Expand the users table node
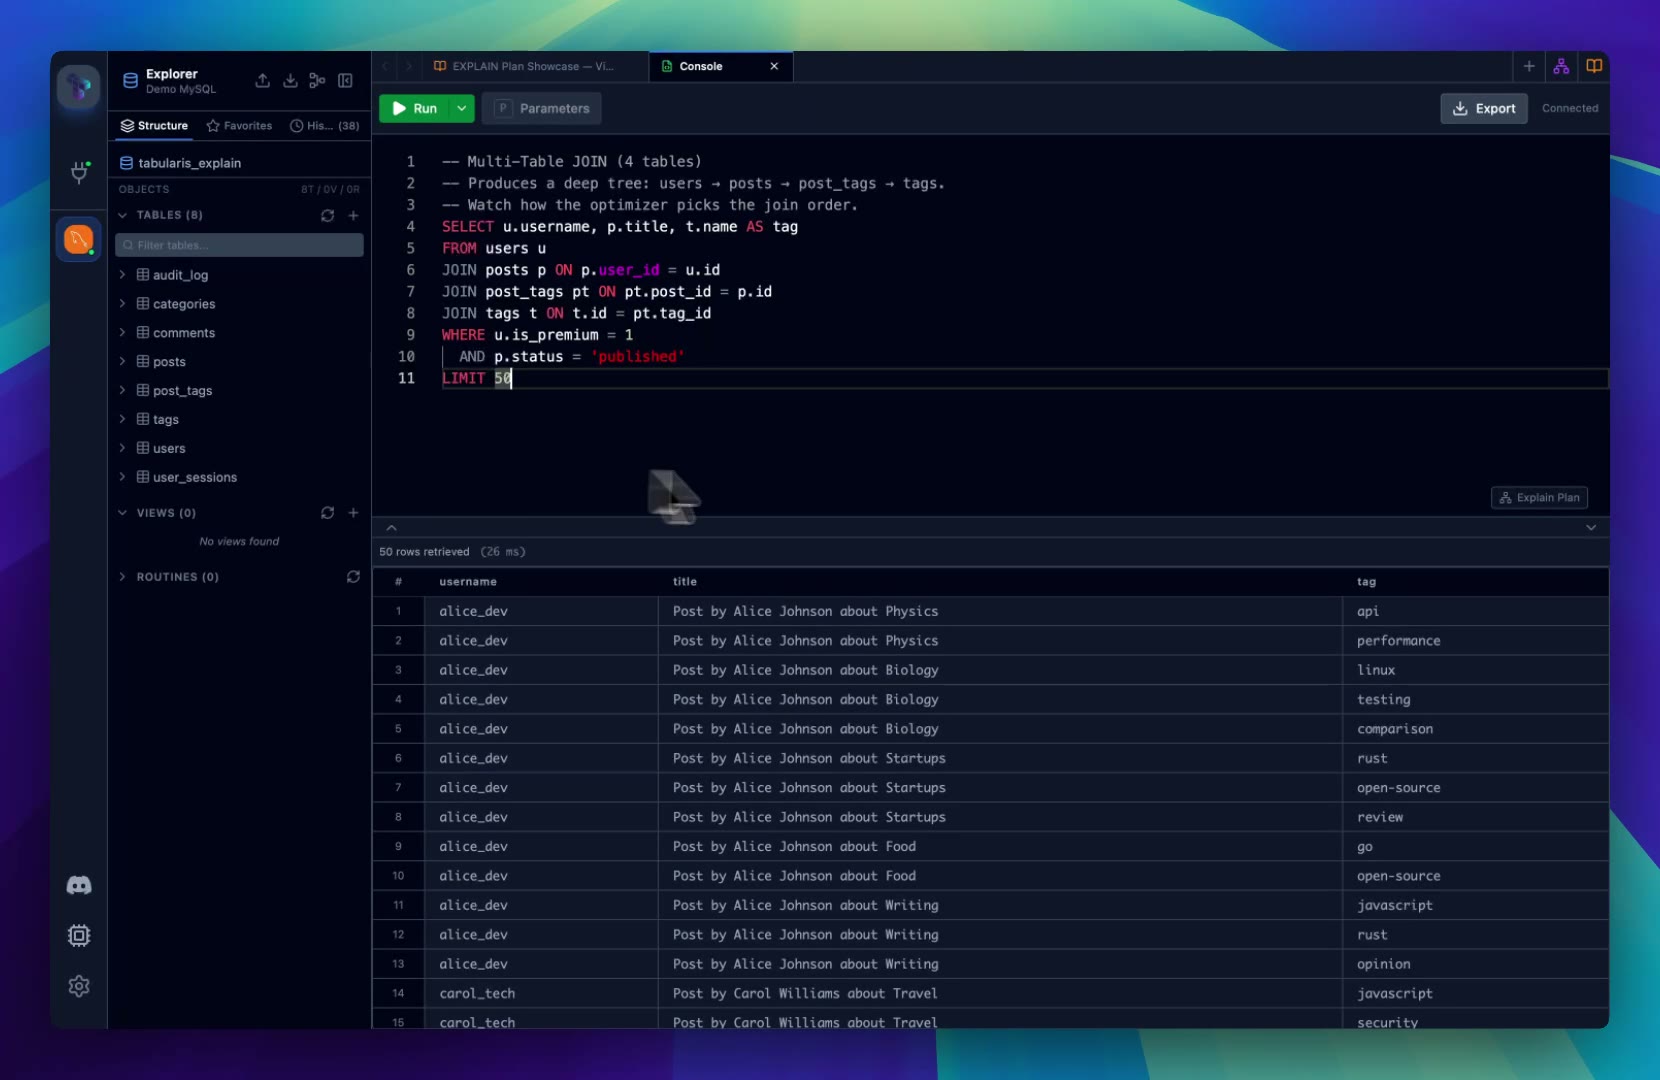This screenshot has width=1660, height=1080. pos(123,448)
